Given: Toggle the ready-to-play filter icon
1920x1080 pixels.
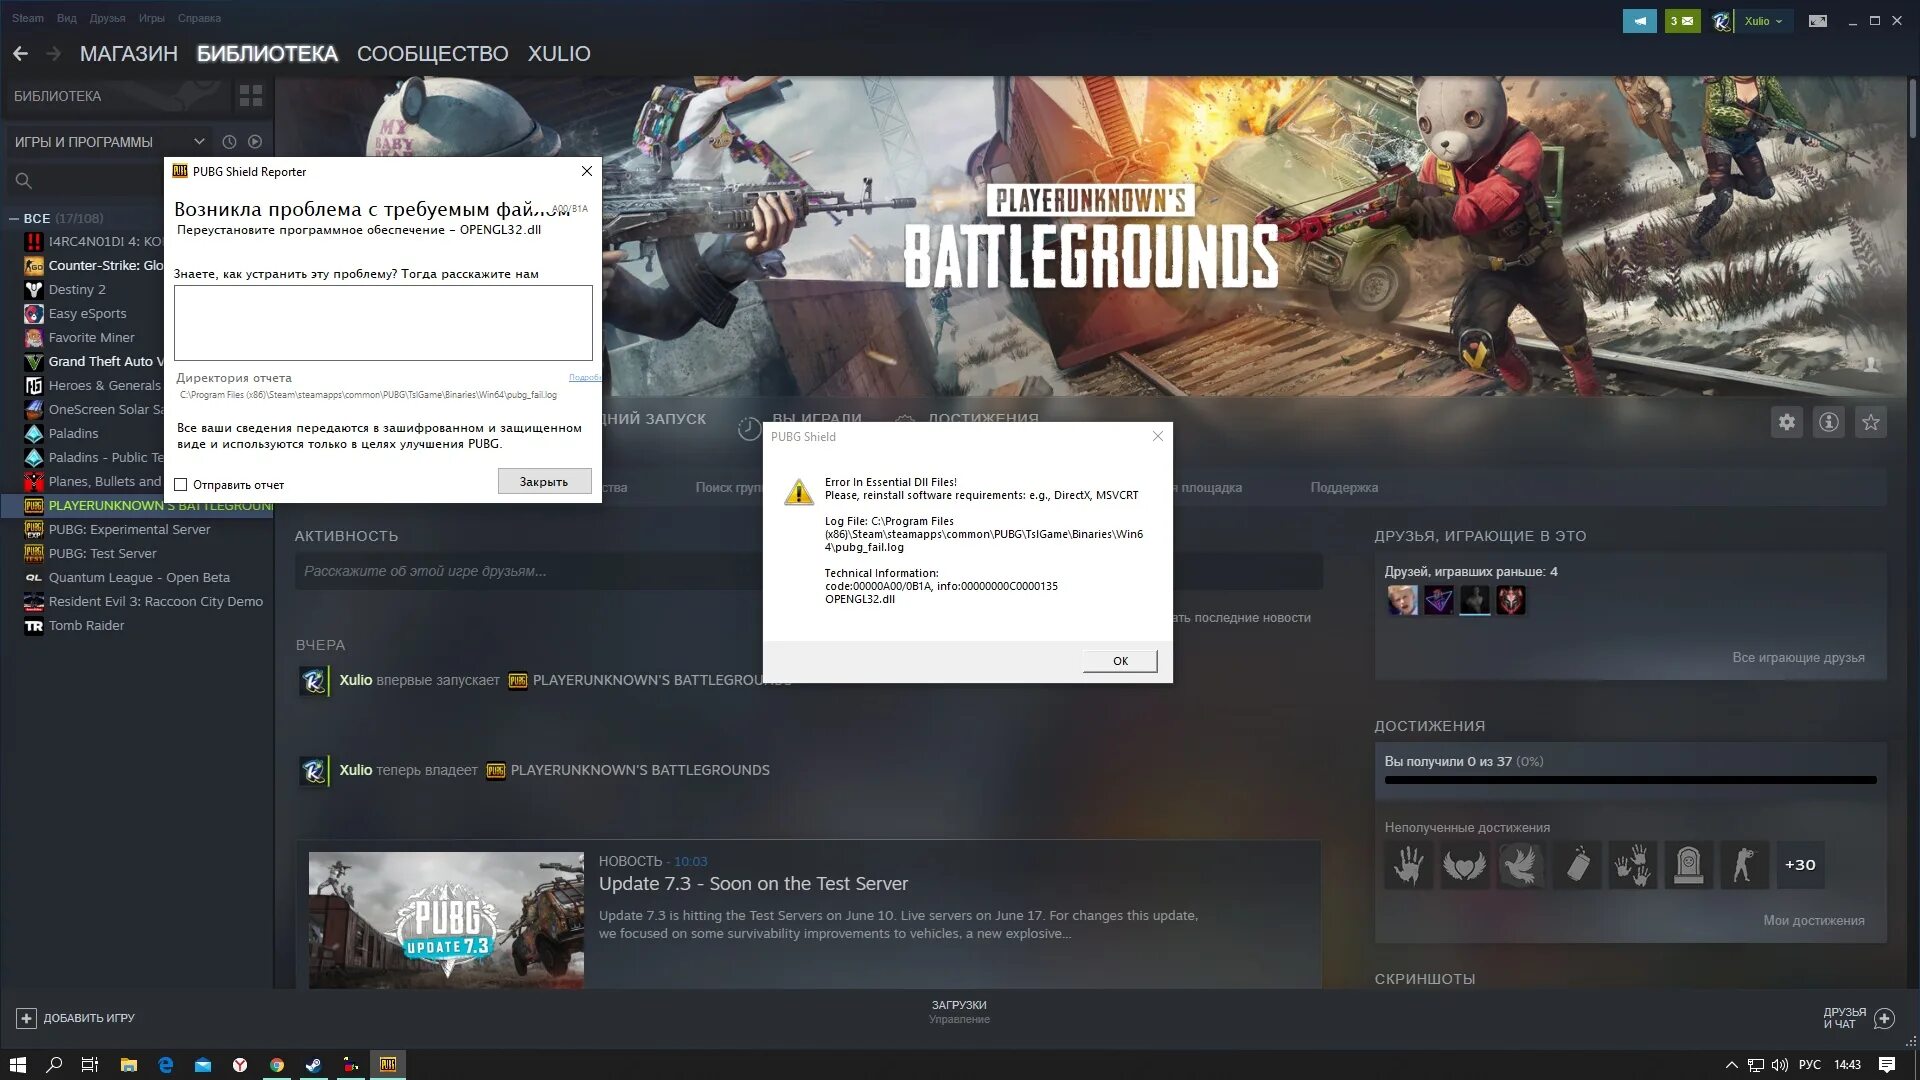Looking at the screenshot, I should pyautogui.click(x=255, y=142).
